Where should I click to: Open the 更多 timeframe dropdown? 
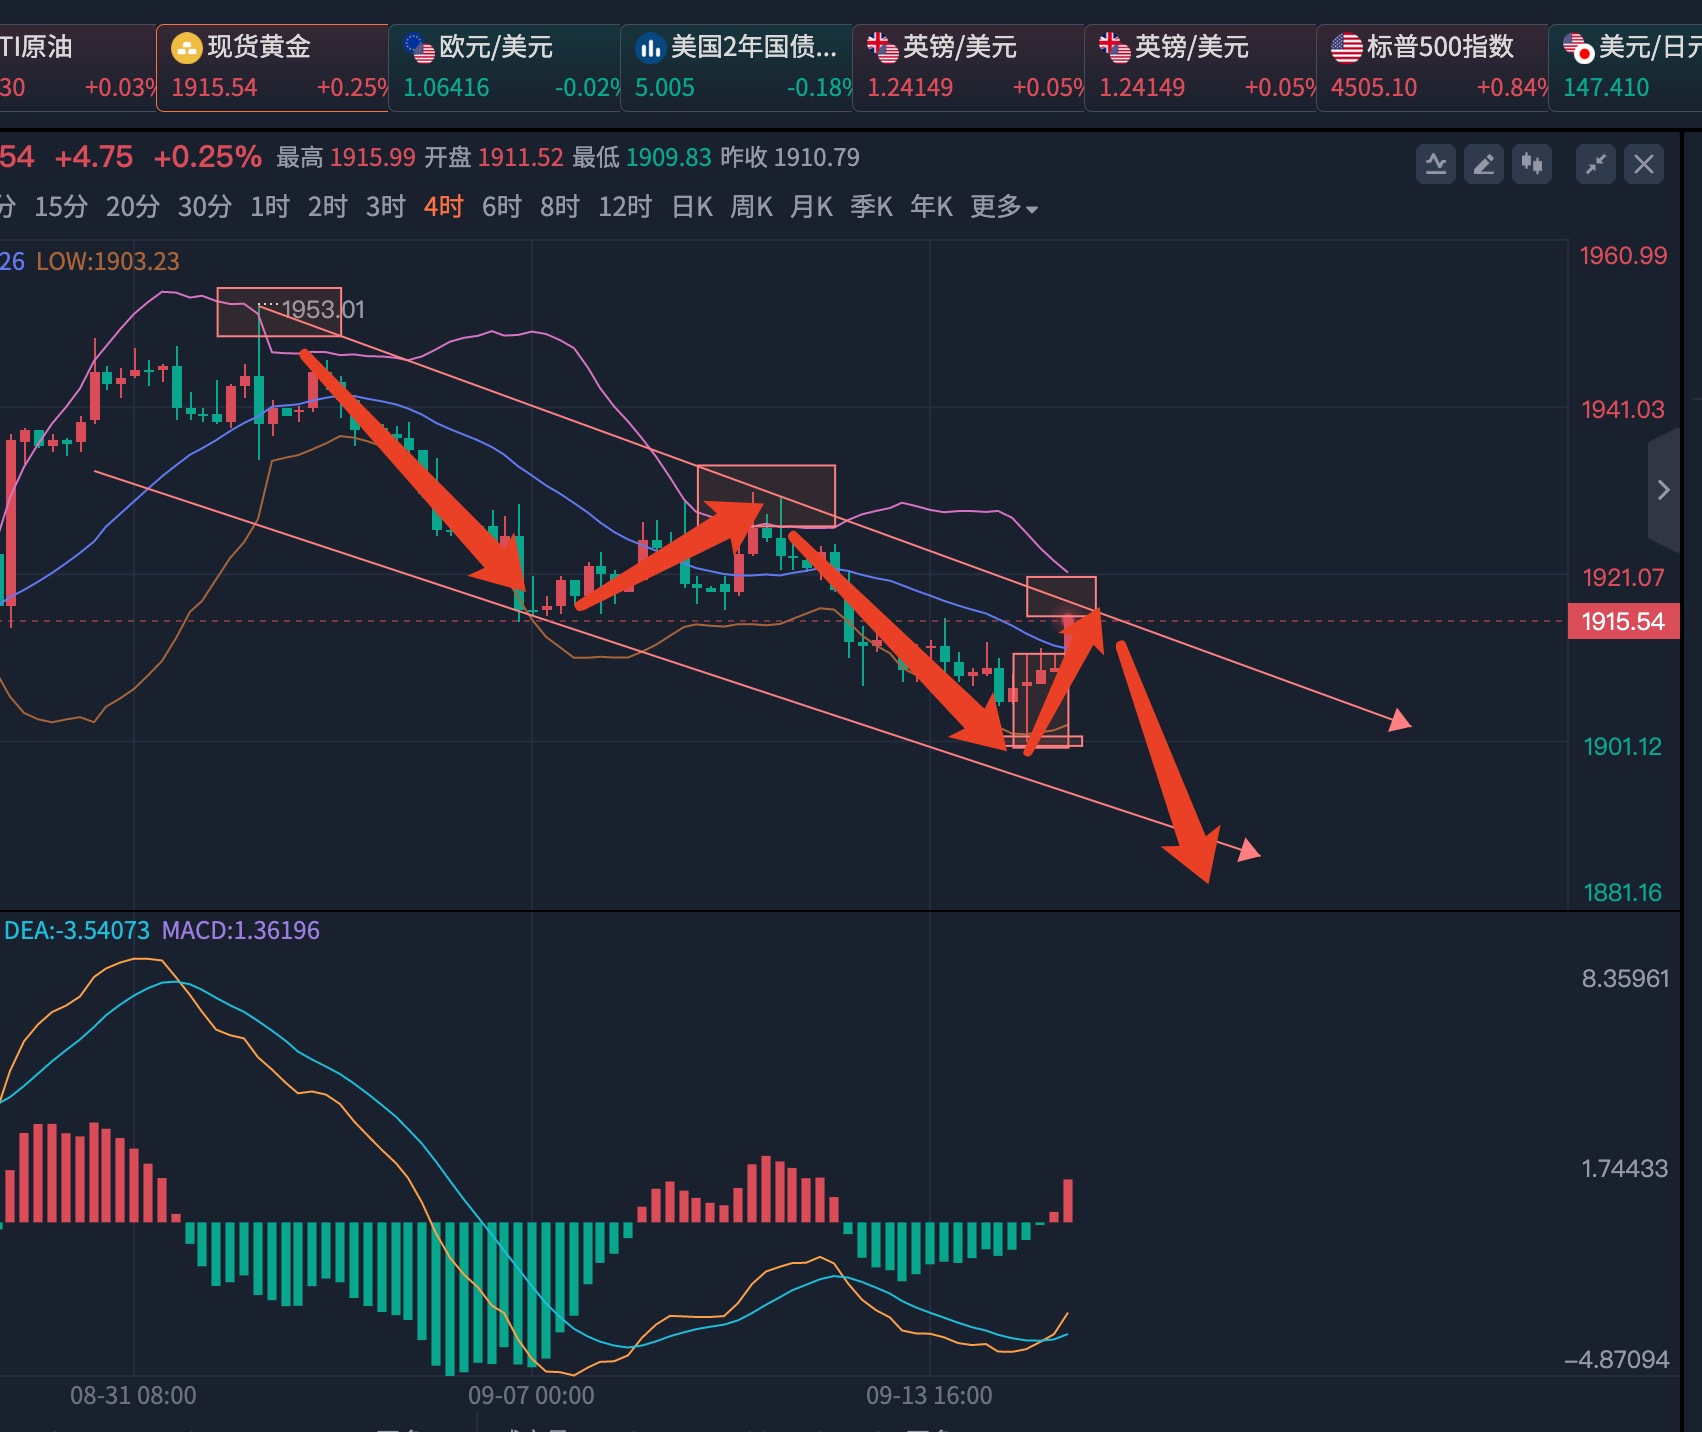pyautogui.click(x=1004, y=207)
